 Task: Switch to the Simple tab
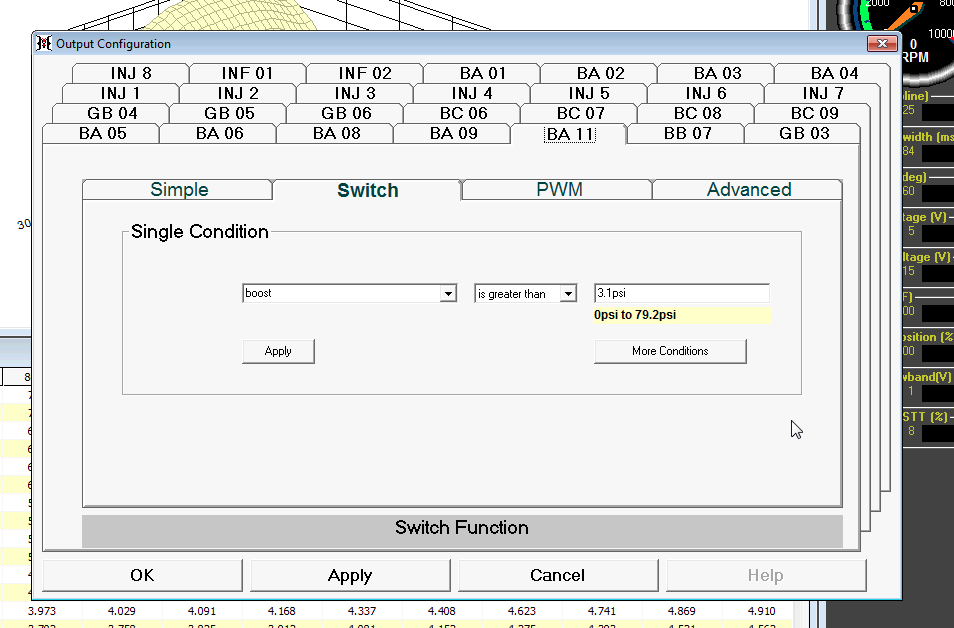point(179,190)
